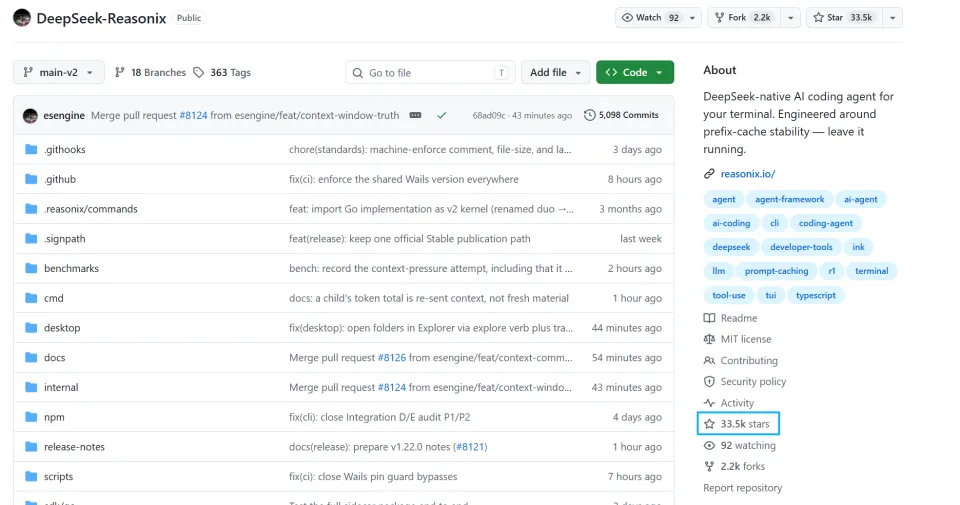
Task: Open the MIT license link
Action: pos(746,339)
